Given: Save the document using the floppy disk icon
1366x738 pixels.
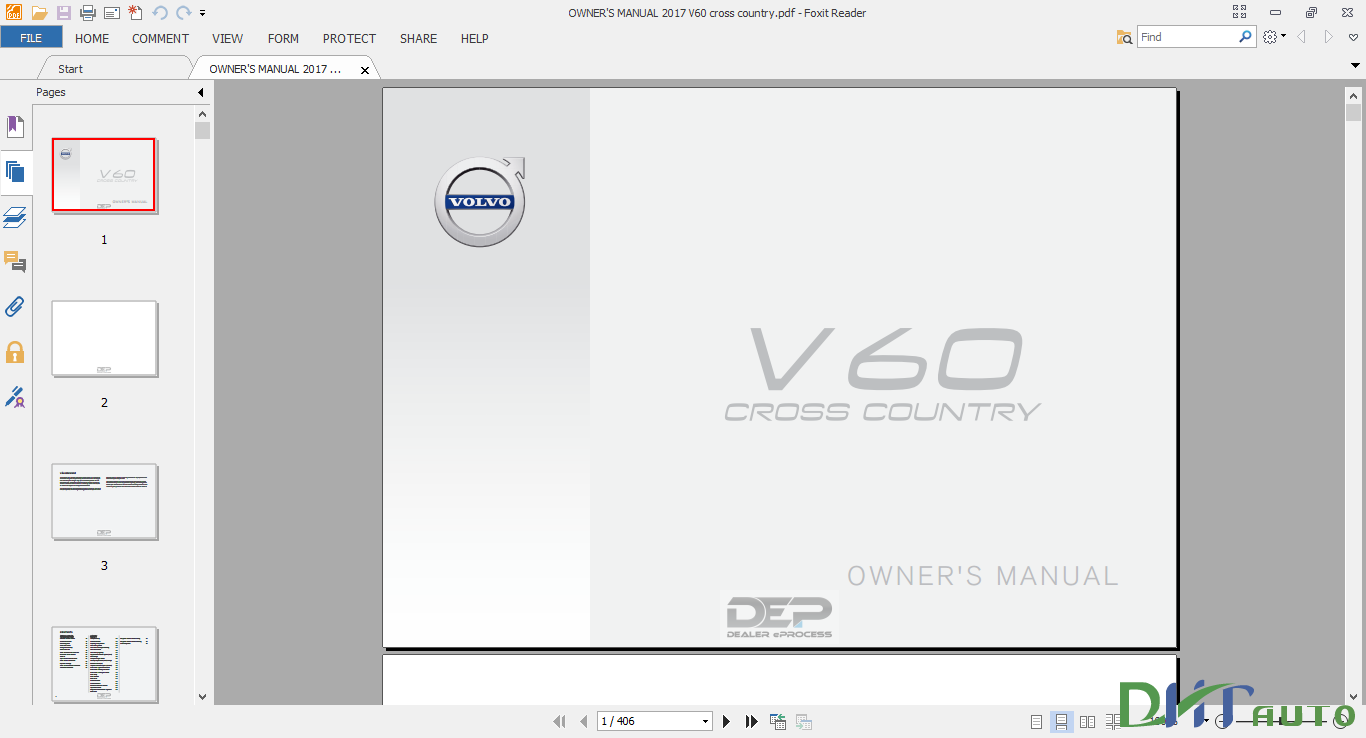Looking at the screenshot, I should tap(64, 13).
